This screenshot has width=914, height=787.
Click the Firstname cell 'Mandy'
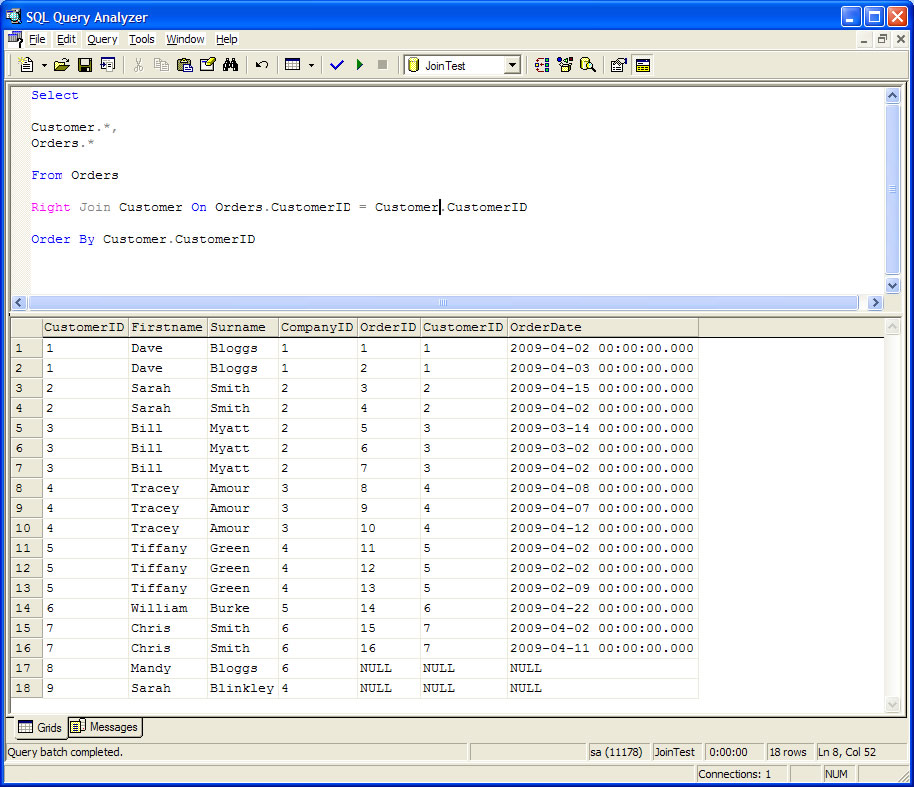[x=168, y=668]
